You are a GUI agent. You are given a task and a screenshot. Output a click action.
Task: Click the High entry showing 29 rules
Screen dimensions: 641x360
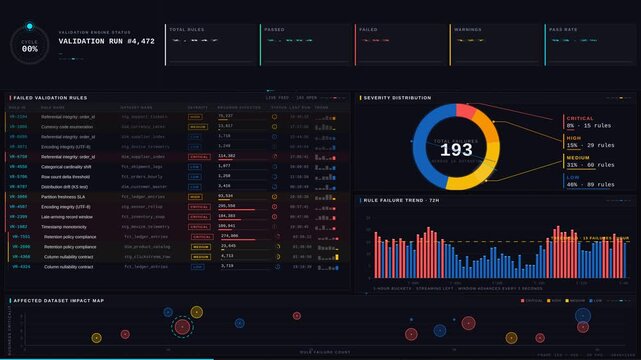click(590, 141)
